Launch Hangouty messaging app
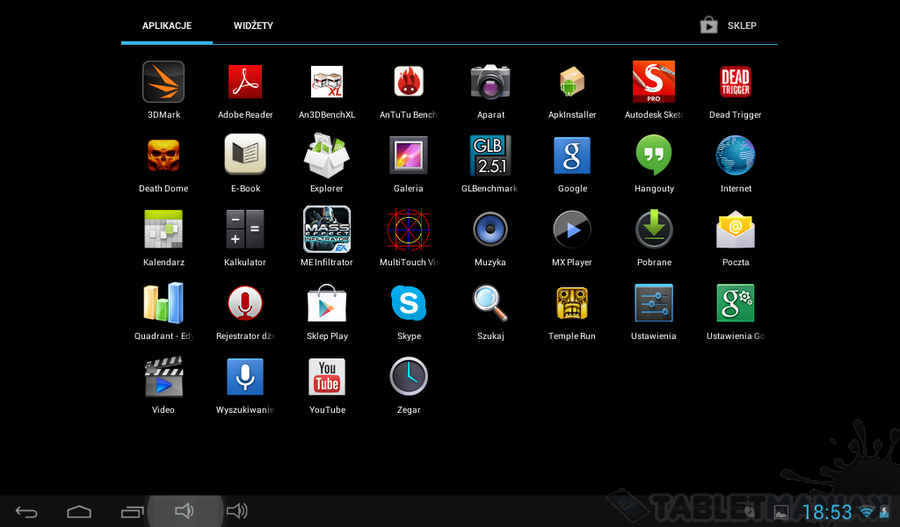Screen dimensions: 900x527 pos(654,155)
